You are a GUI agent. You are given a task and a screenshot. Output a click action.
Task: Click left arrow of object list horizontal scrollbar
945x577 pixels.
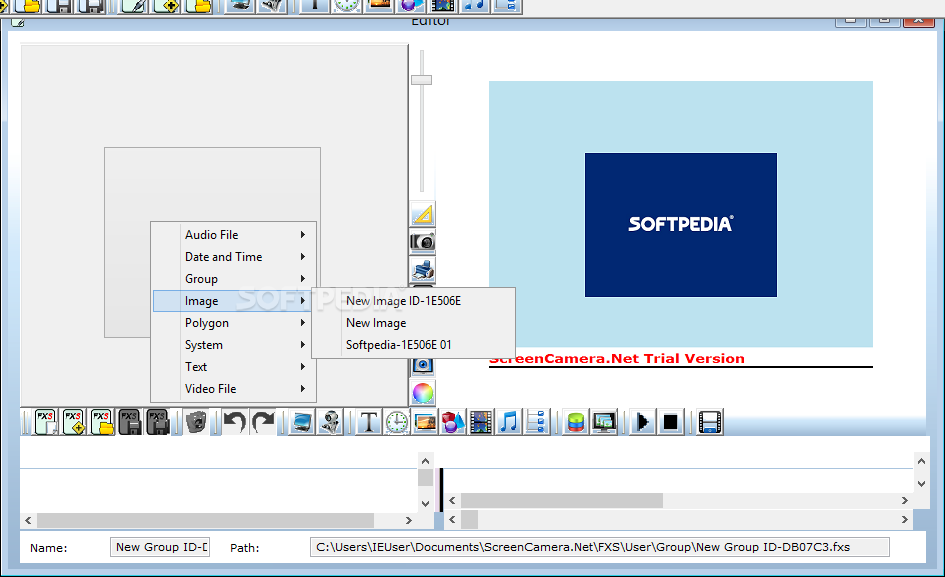click(28, 520)
